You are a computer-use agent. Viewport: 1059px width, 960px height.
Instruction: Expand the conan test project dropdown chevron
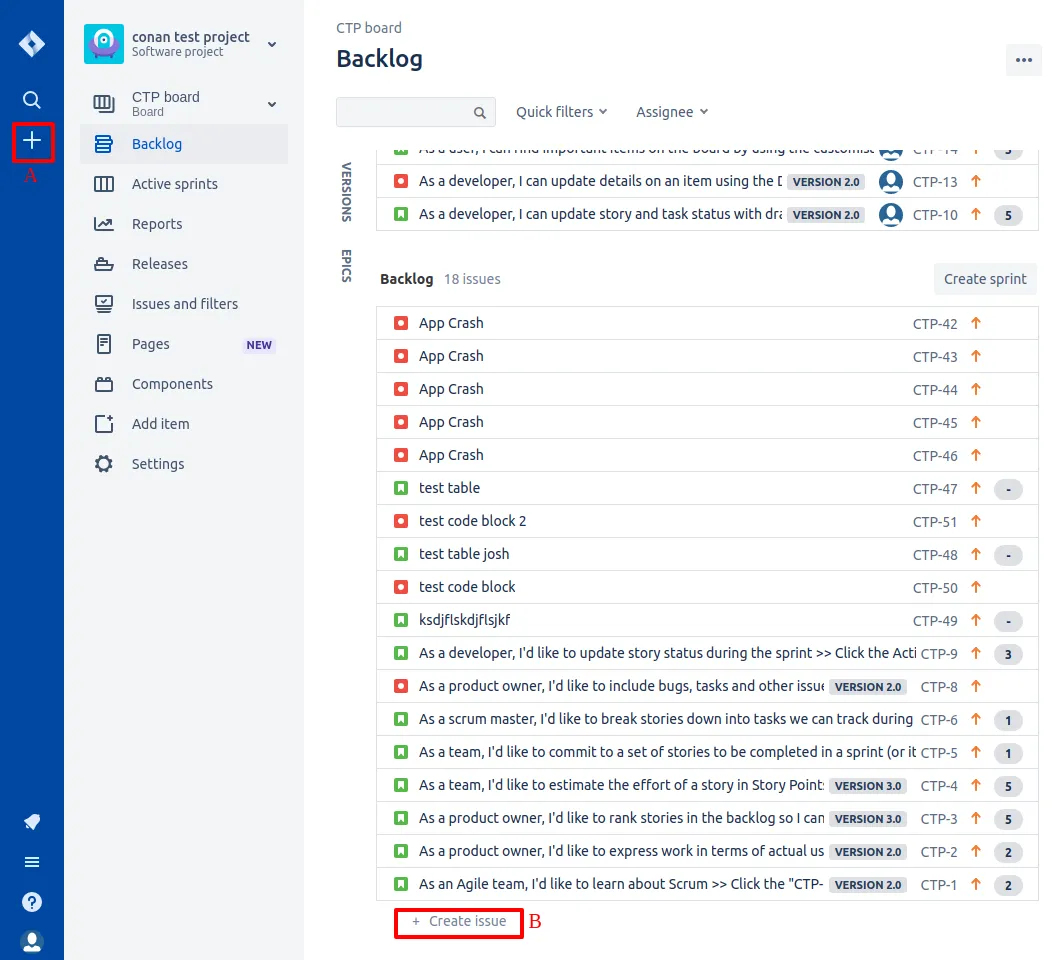pos(272,45)
